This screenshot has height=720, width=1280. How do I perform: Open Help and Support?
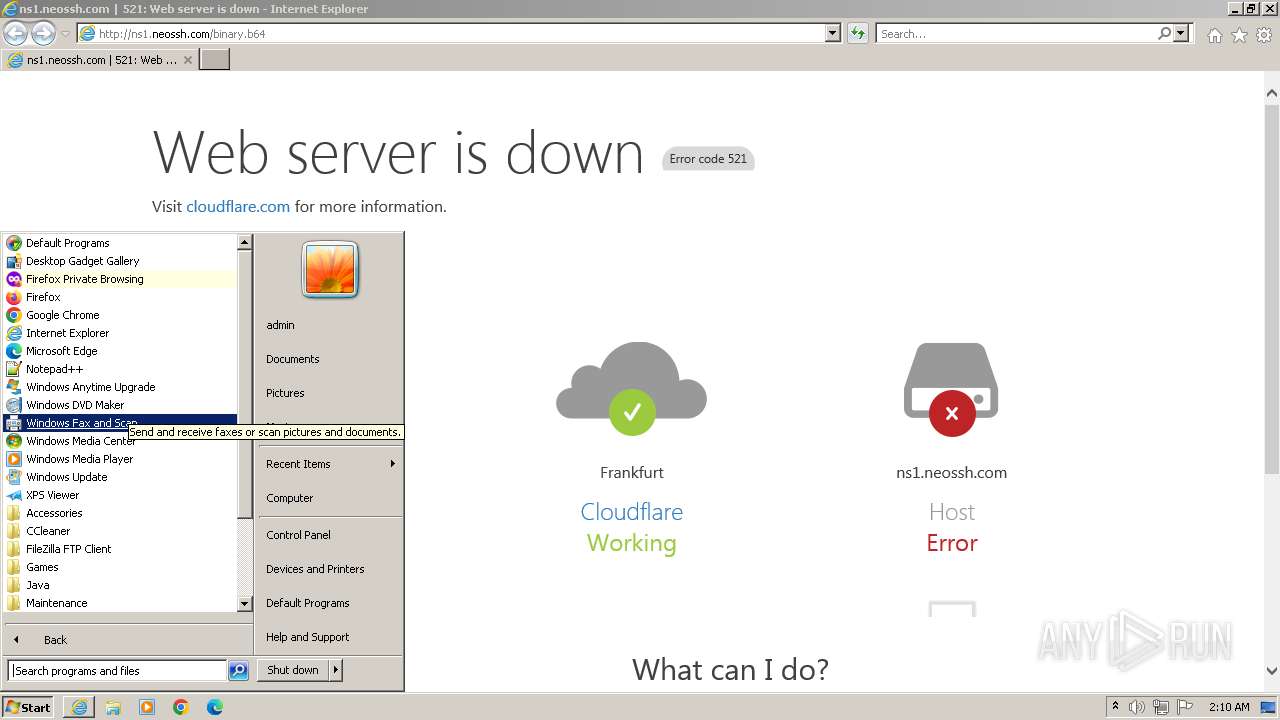[330, 637]
